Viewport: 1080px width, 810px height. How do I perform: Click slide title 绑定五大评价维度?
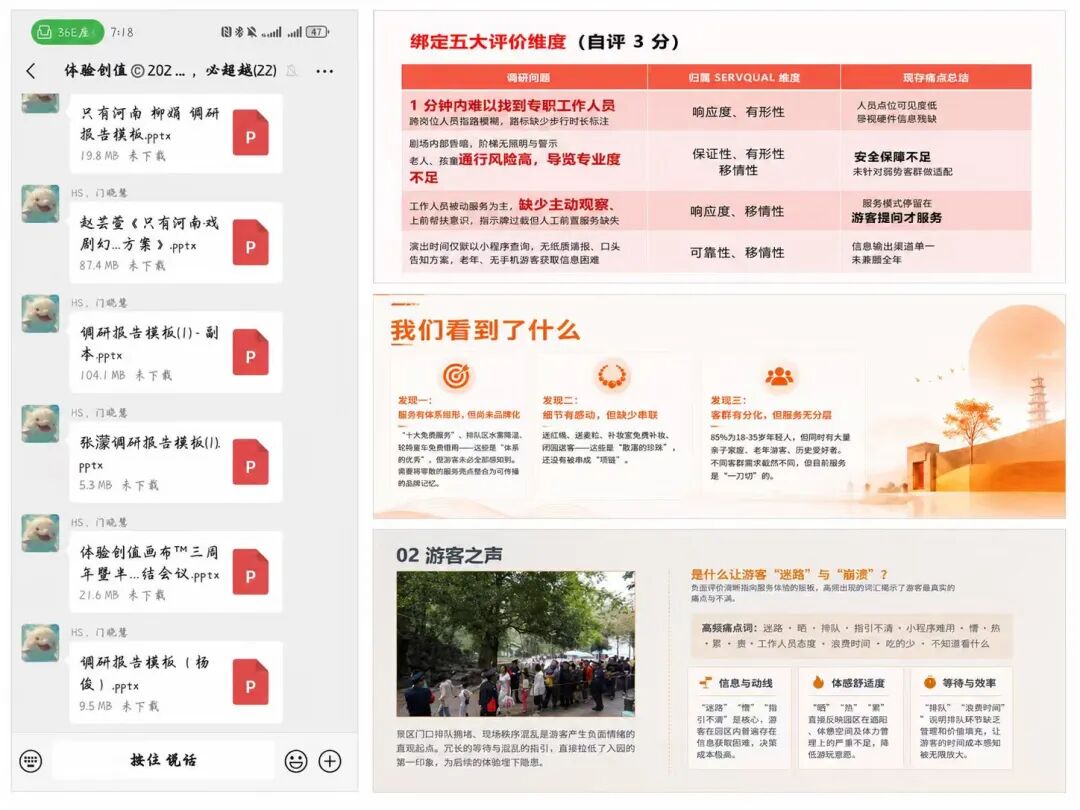[488, 42]
